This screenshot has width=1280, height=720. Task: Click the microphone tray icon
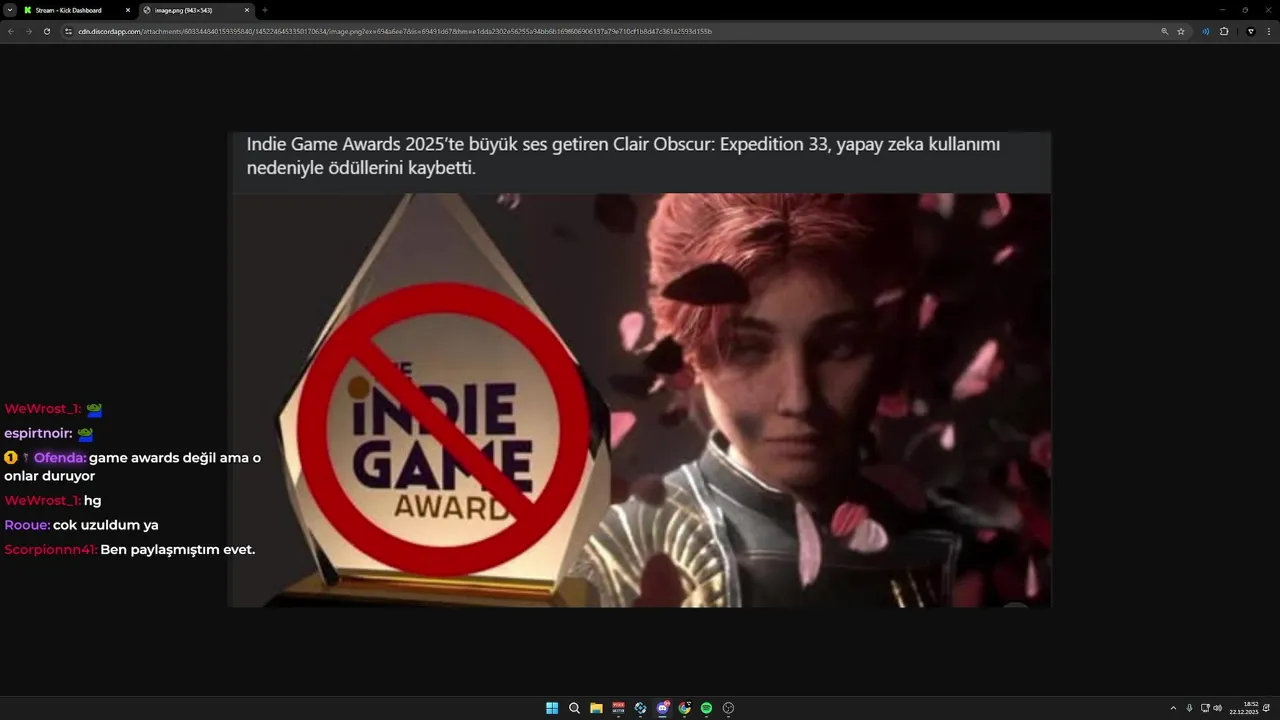[x=1189, y=708]
